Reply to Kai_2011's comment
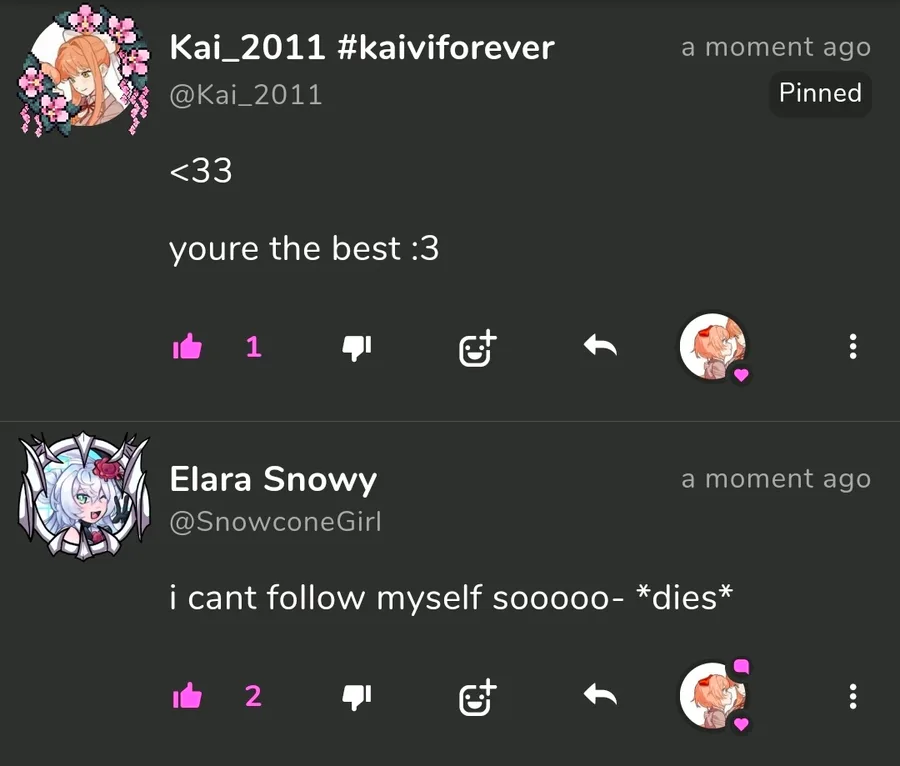The width and height of the screenshot is (900, 766). (x=600, y=346)
